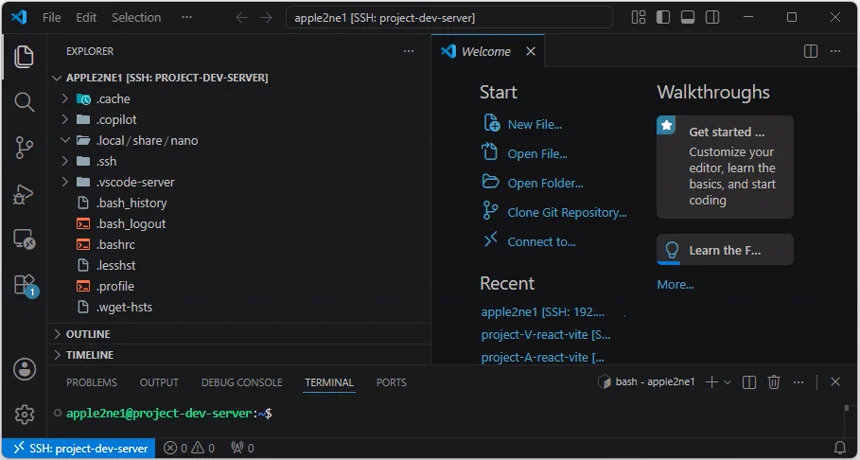Close the Welcome tab
This screenshot has height=460, width=860.
[x=530, y=51]
